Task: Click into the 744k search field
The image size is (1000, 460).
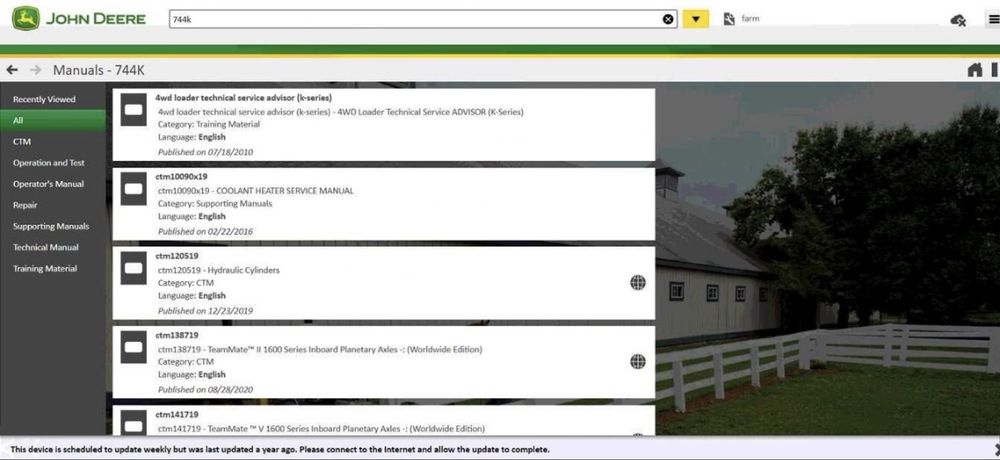Action: pos(415,19)
